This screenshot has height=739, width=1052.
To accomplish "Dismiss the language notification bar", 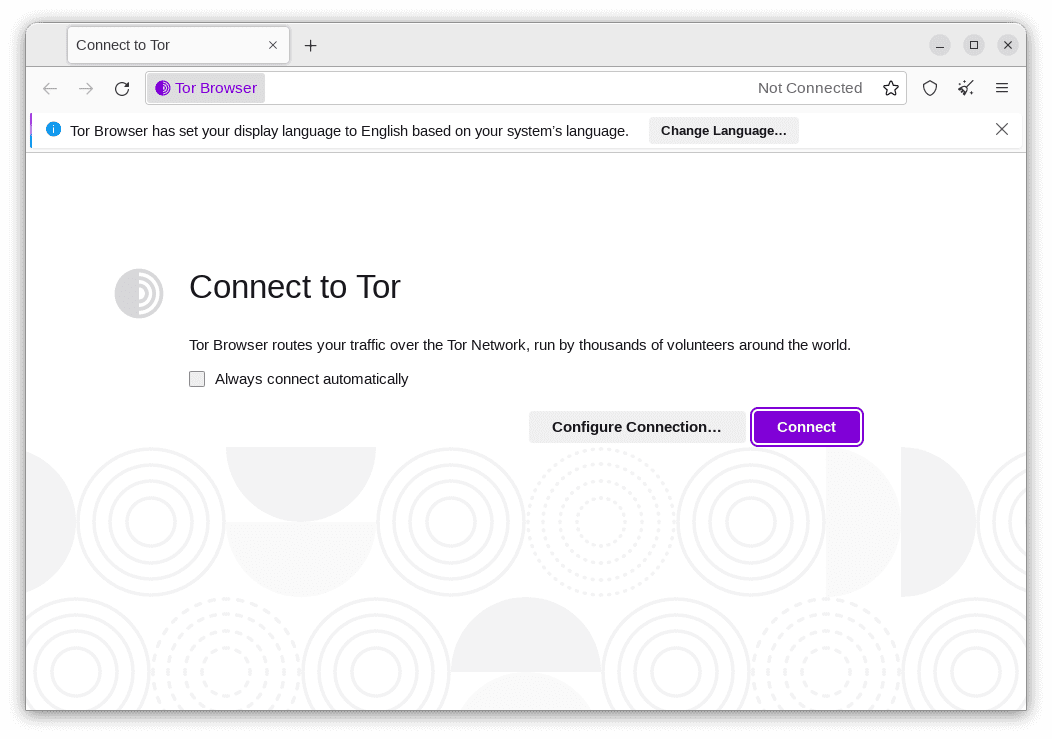I will click(x=1002, y=129).
